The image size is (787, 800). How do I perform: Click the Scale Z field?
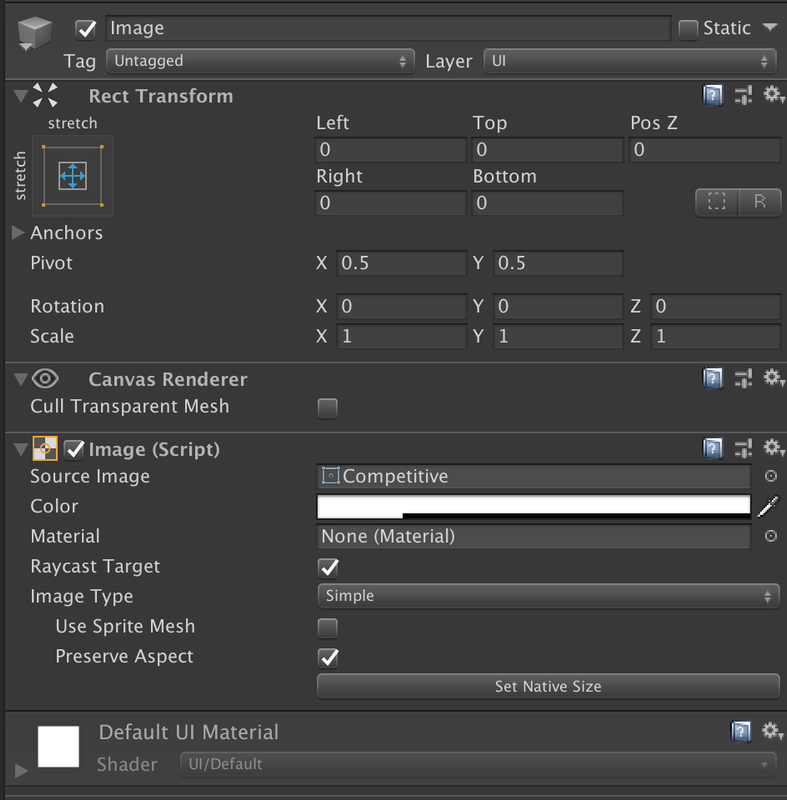pos(716,336)
